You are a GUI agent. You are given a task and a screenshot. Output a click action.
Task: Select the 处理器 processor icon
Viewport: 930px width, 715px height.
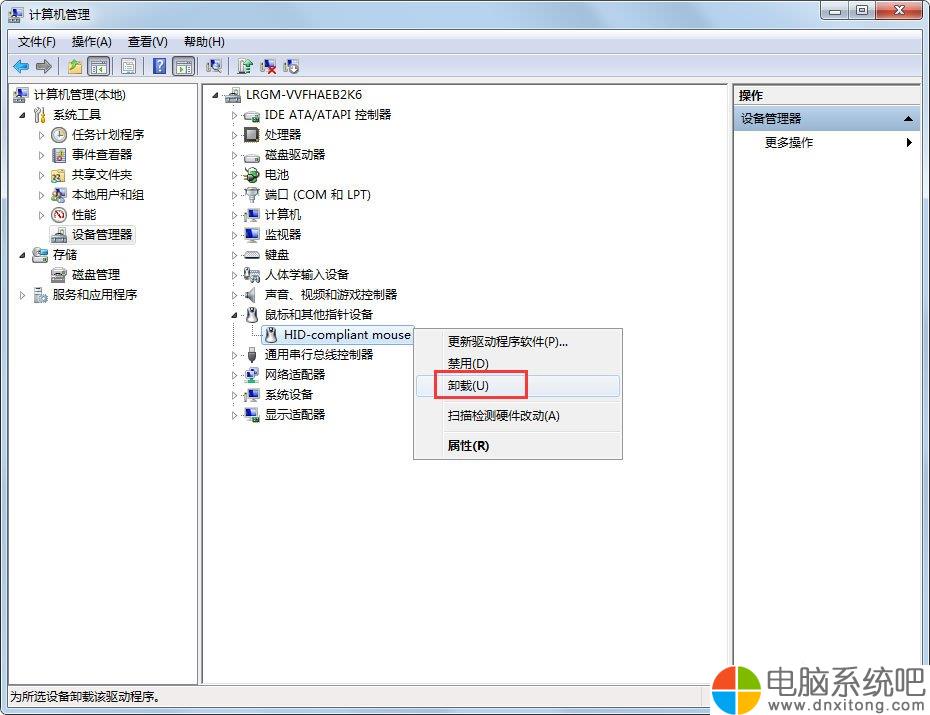[251, 135]
